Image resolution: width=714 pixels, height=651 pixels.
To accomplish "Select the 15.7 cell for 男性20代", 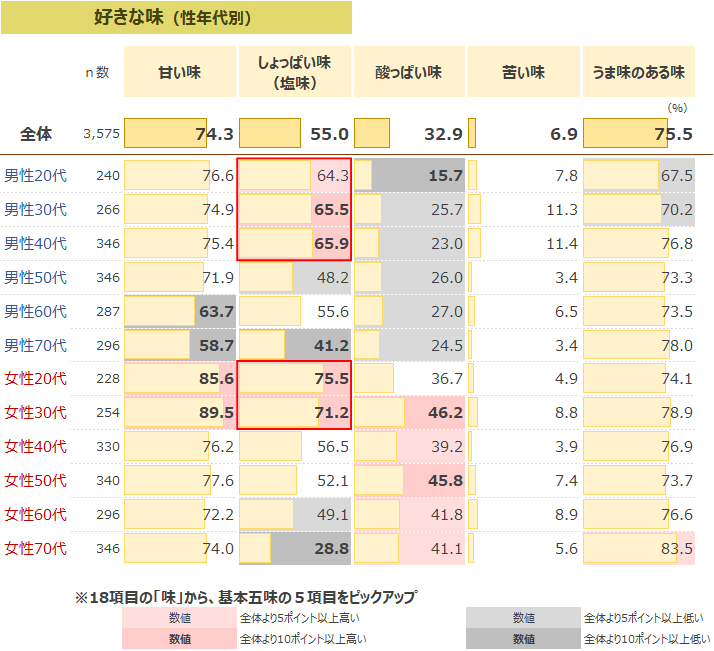I will point(445,176).
